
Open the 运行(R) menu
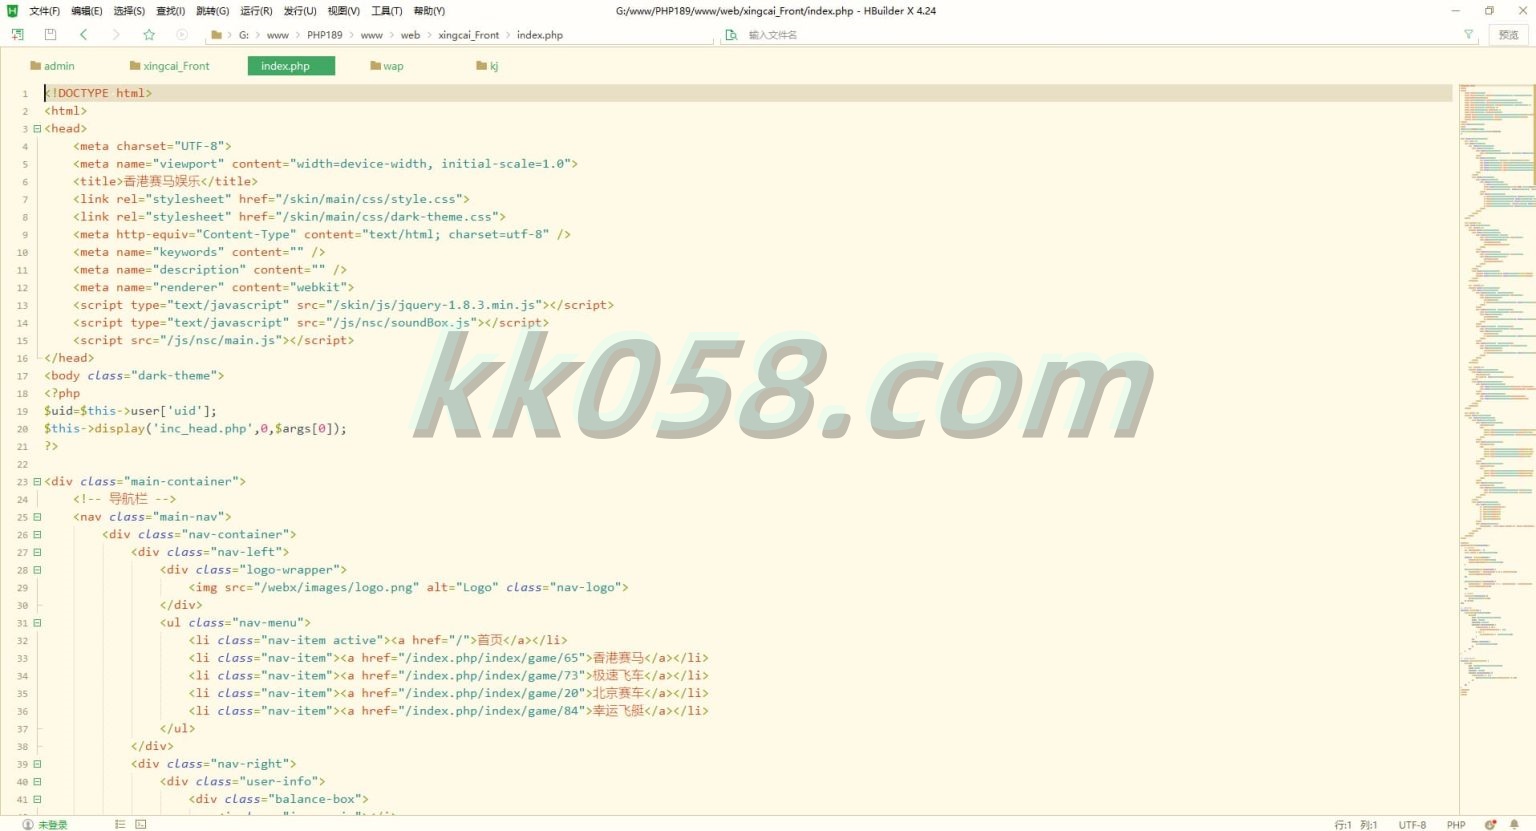coord(256,11)
